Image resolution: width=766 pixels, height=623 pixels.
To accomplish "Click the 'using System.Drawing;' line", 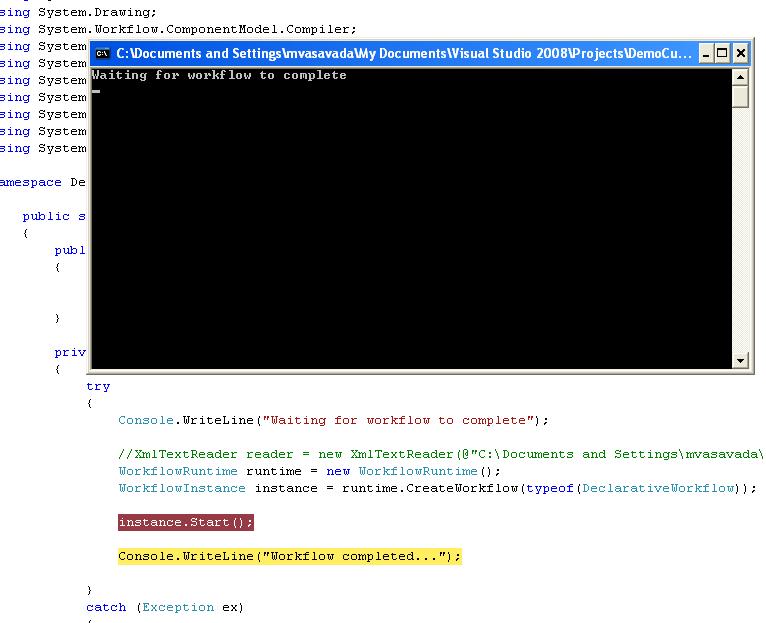I will pos(78,12).
